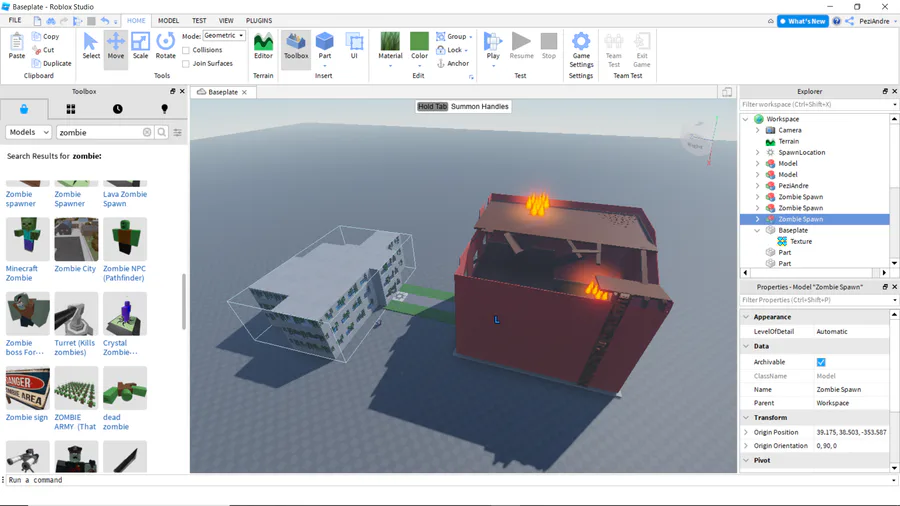900x506 pixels.
Task: Collapse the Workspace tree node
Action: click(x=746, y=119)
